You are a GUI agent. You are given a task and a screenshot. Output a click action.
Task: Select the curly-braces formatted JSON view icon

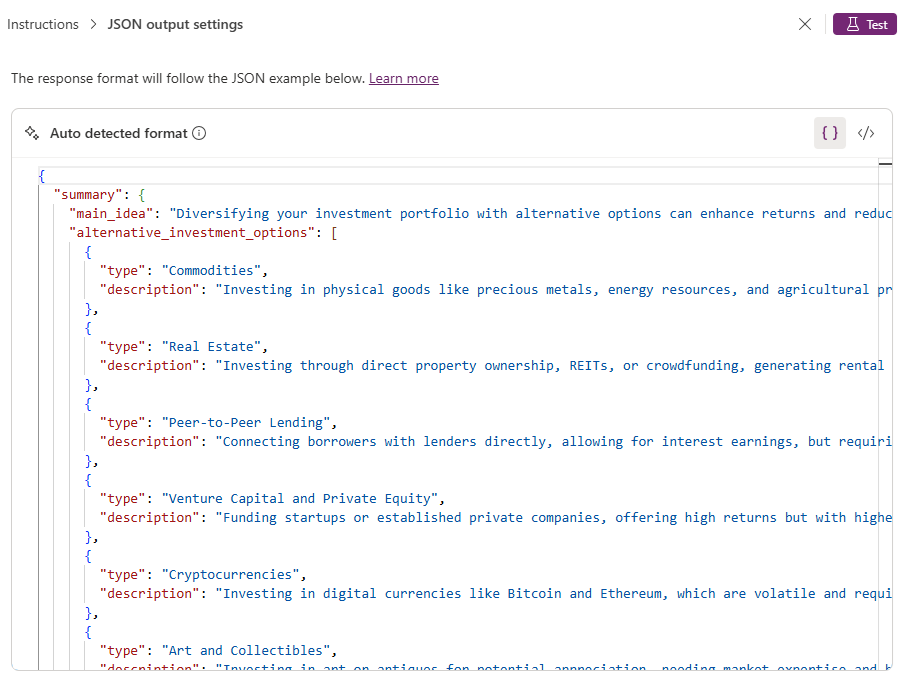point(830,132)
